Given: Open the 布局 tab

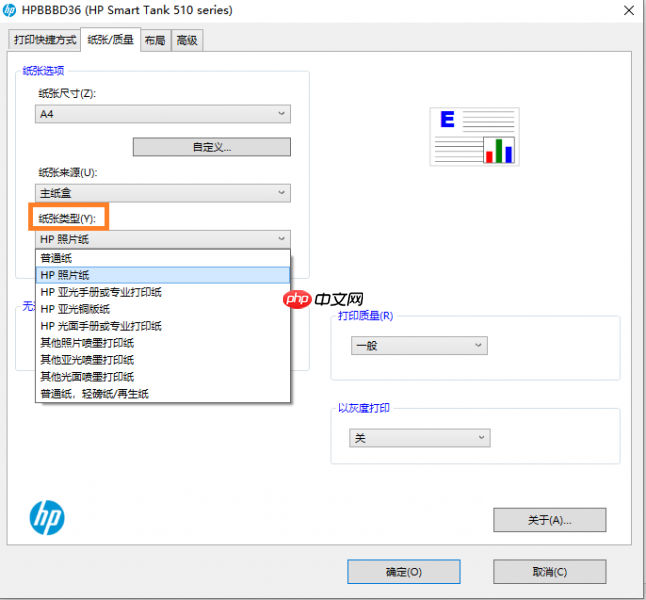Looking at the screenshot, I should click(x=155, y=40).
